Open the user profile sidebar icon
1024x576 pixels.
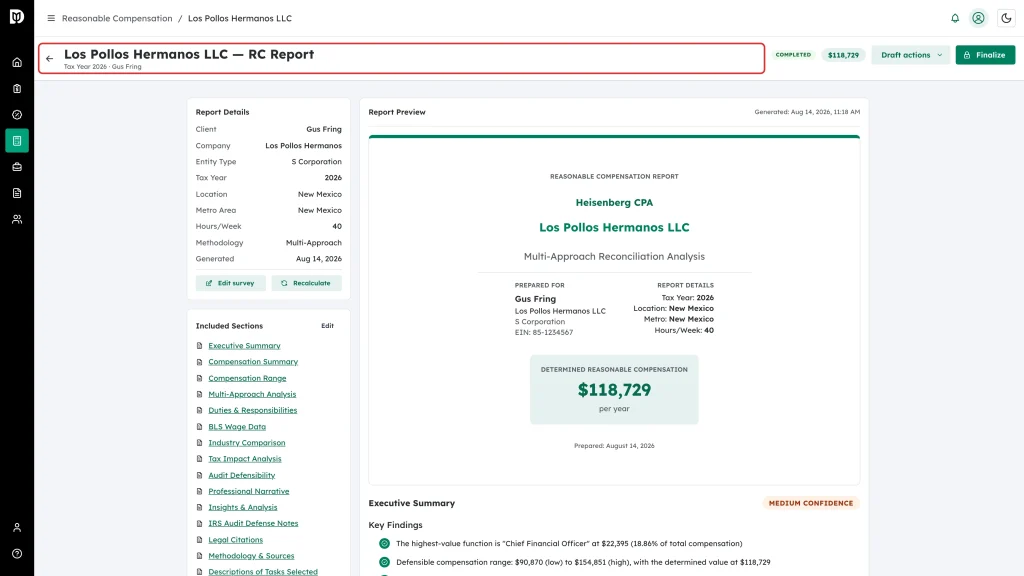[17, 528]
